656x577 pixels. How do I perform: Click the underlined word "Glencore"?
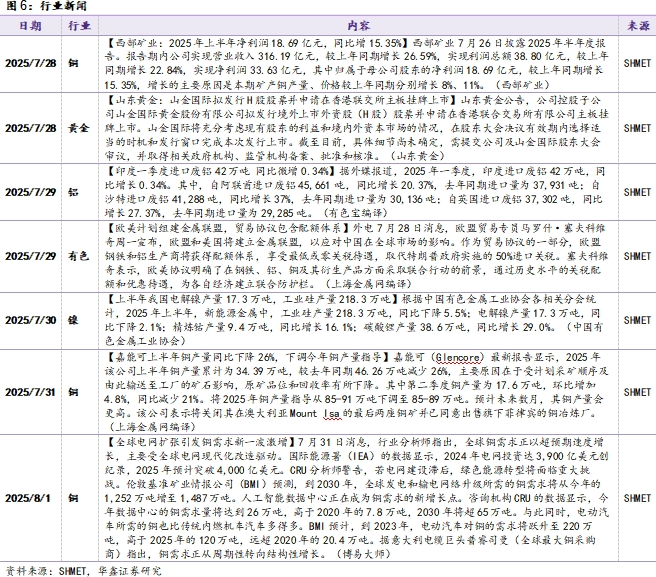click(457, 358)
